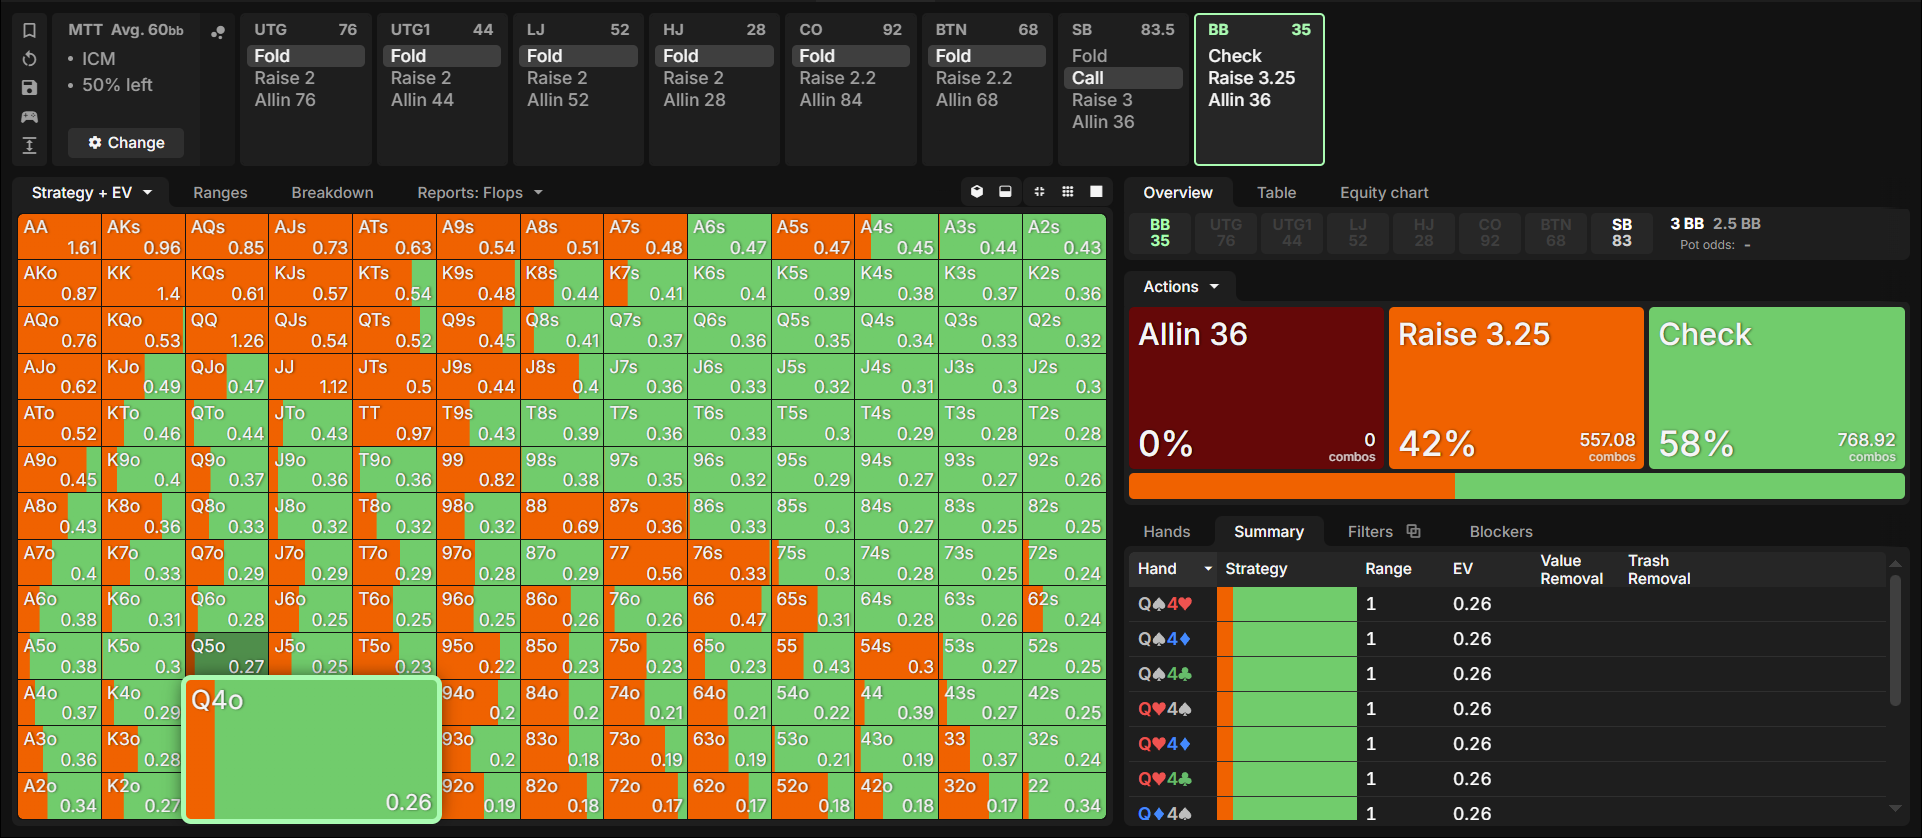Switch to the Breakdown tab

[332, 193]
